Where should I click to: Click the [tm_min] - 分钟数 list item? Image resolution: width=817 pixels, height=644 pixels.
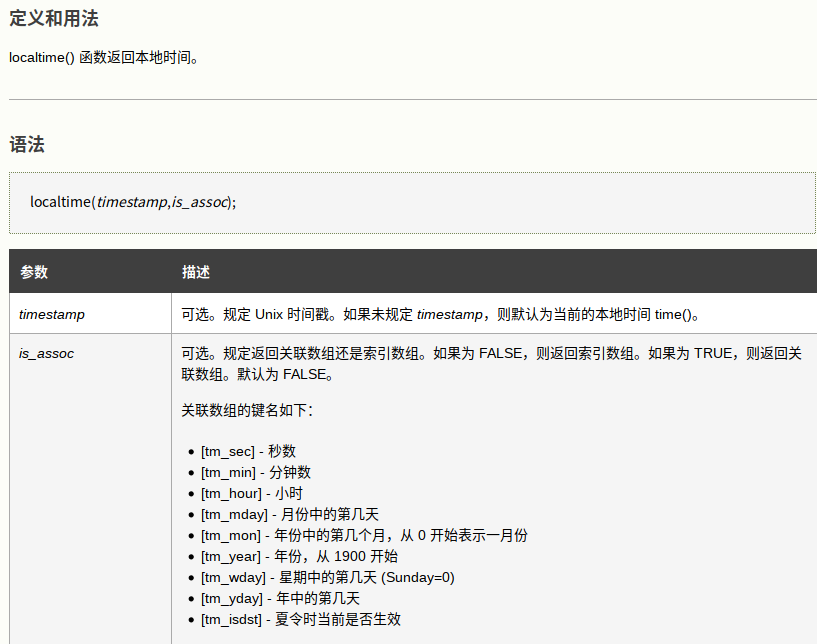255,472
